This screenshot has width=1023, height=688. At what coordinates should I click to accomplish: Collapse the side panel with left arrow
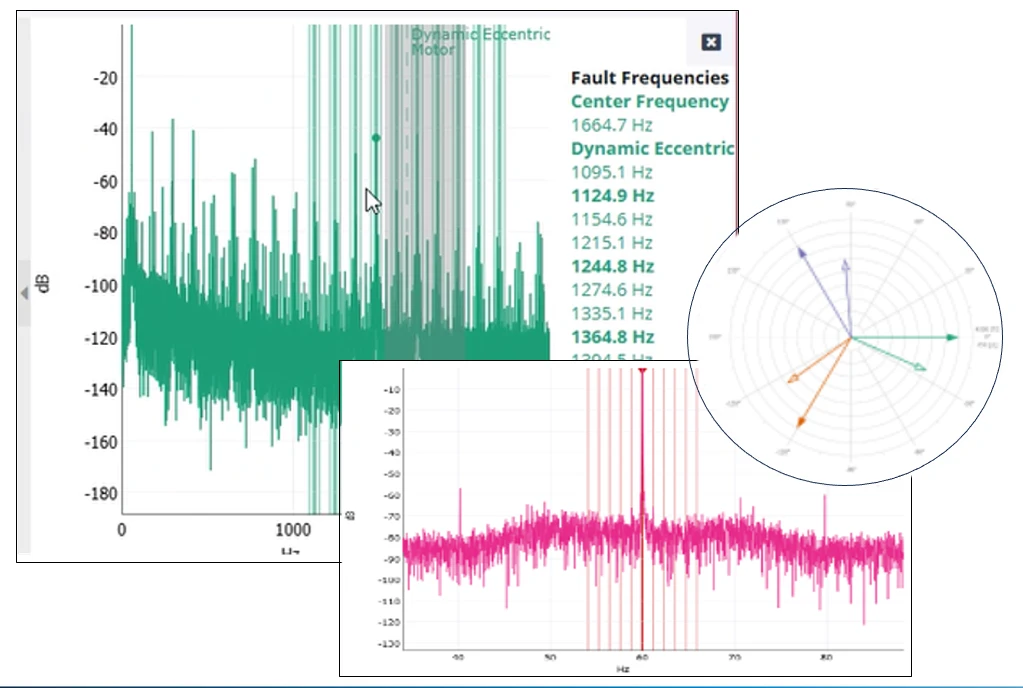pyautogui.click(x=24, y=292)
